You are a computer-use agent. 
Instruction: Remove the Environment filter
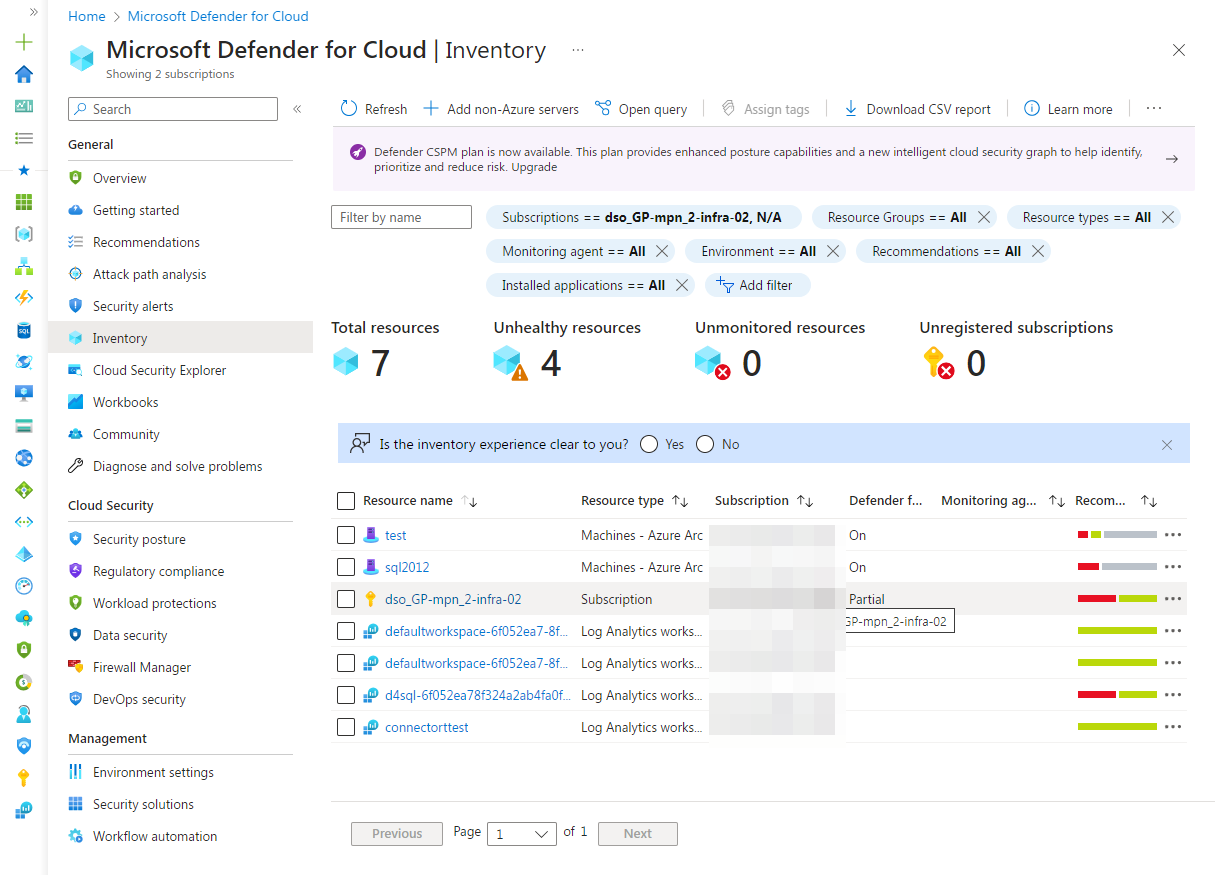pyautogui.click(x=833, y=251)
